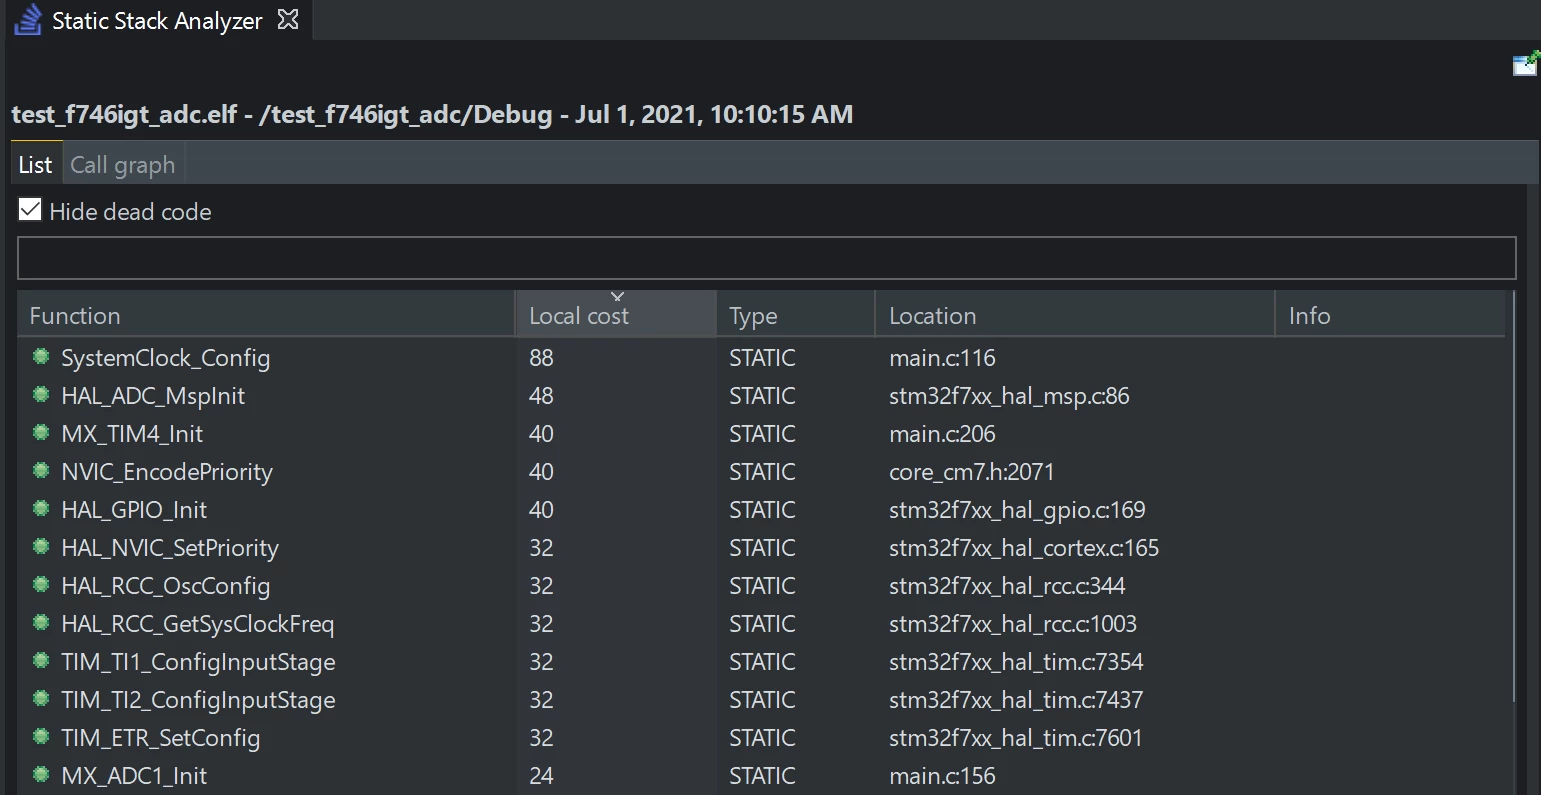Toggle sort arrow above Local cost
Screen dimensions: 1541x795
617,296
